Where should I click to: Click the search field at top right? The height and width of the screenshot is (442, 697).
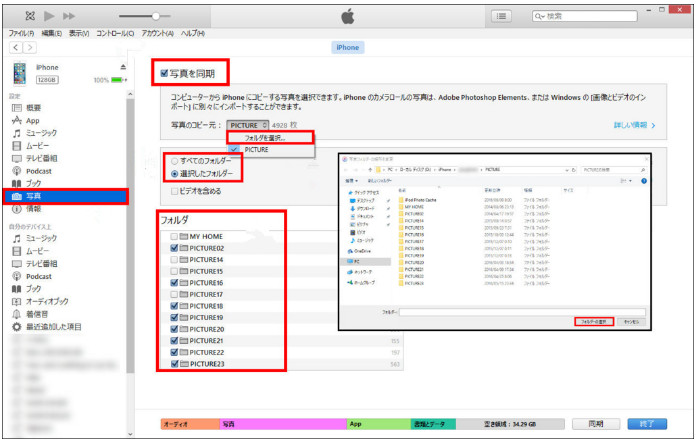pos(585,16)
